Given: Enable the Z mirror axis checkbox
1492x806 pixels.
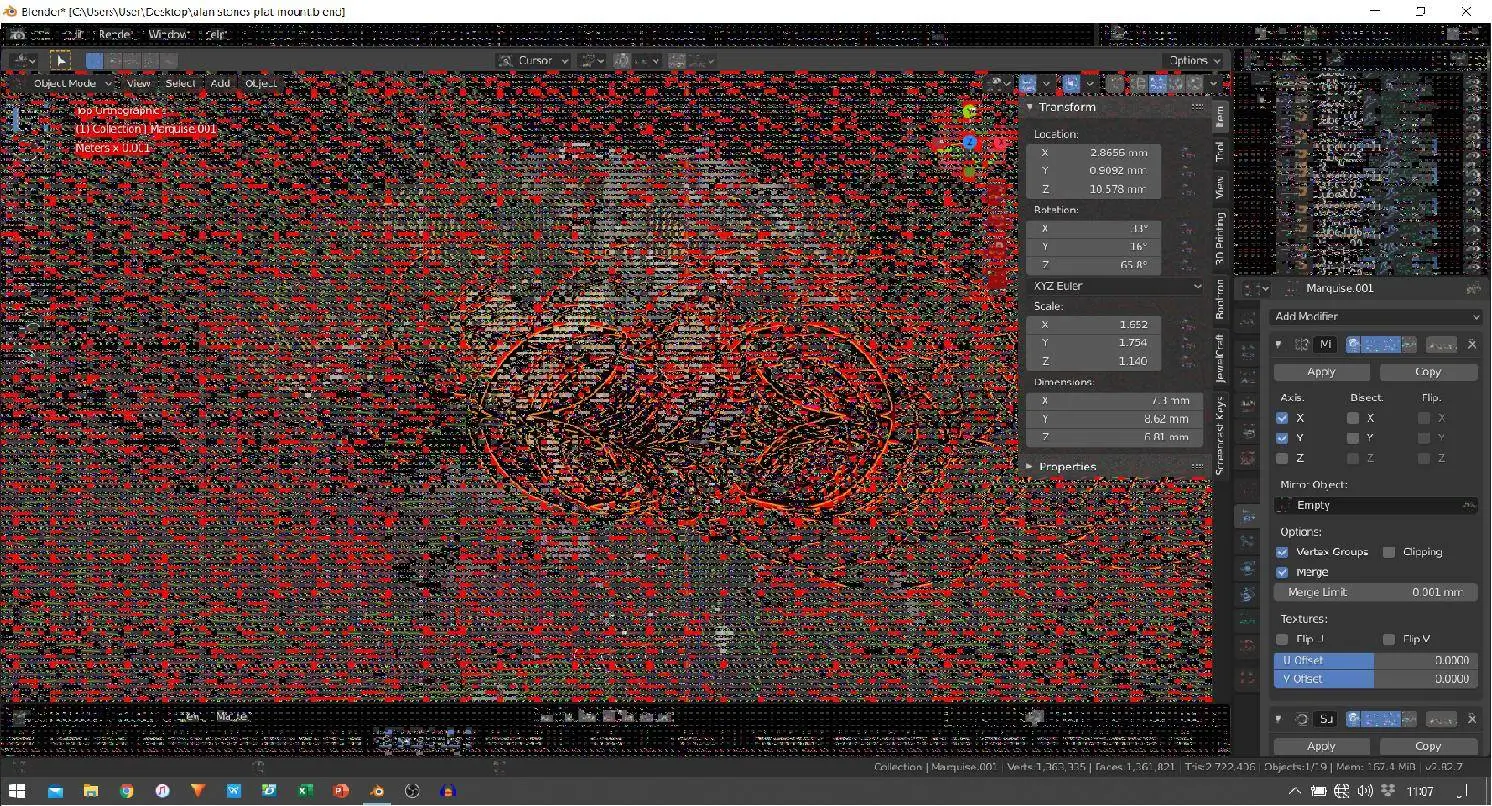Looking at the screenshot, I should [x=1282, y=458].
